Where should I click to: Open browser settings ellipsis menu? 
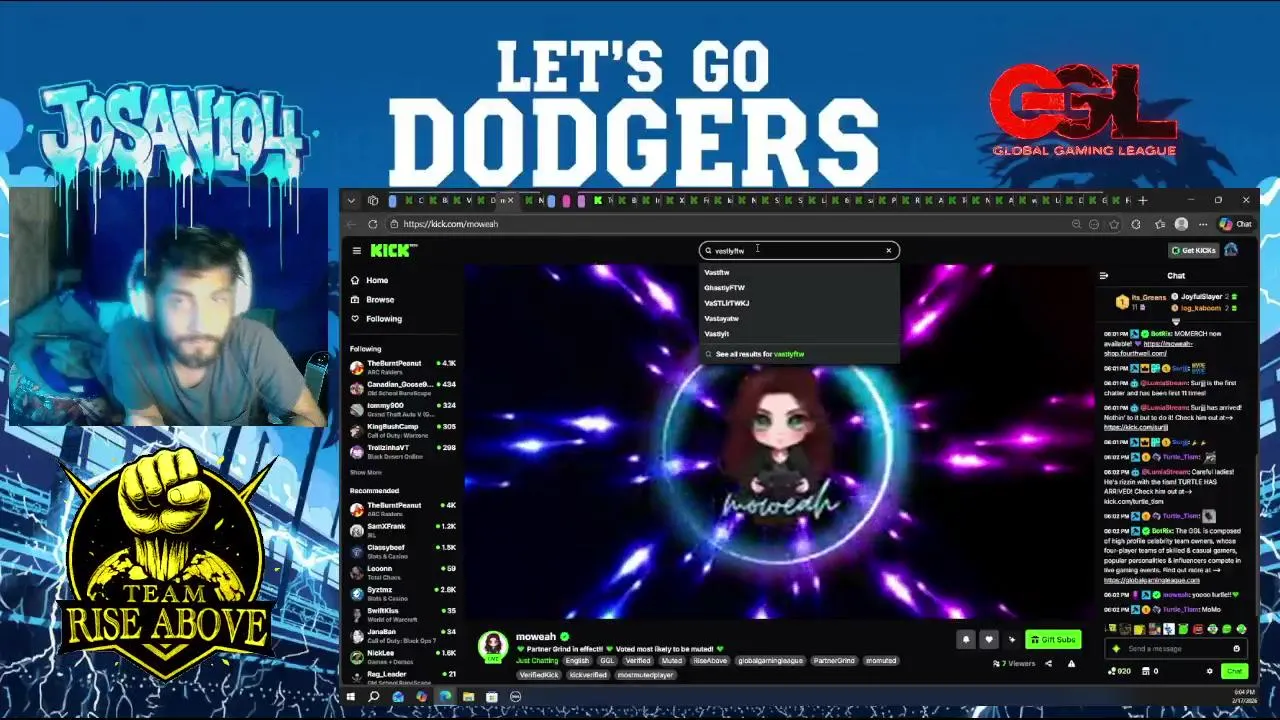click(x=1202, y=224)
